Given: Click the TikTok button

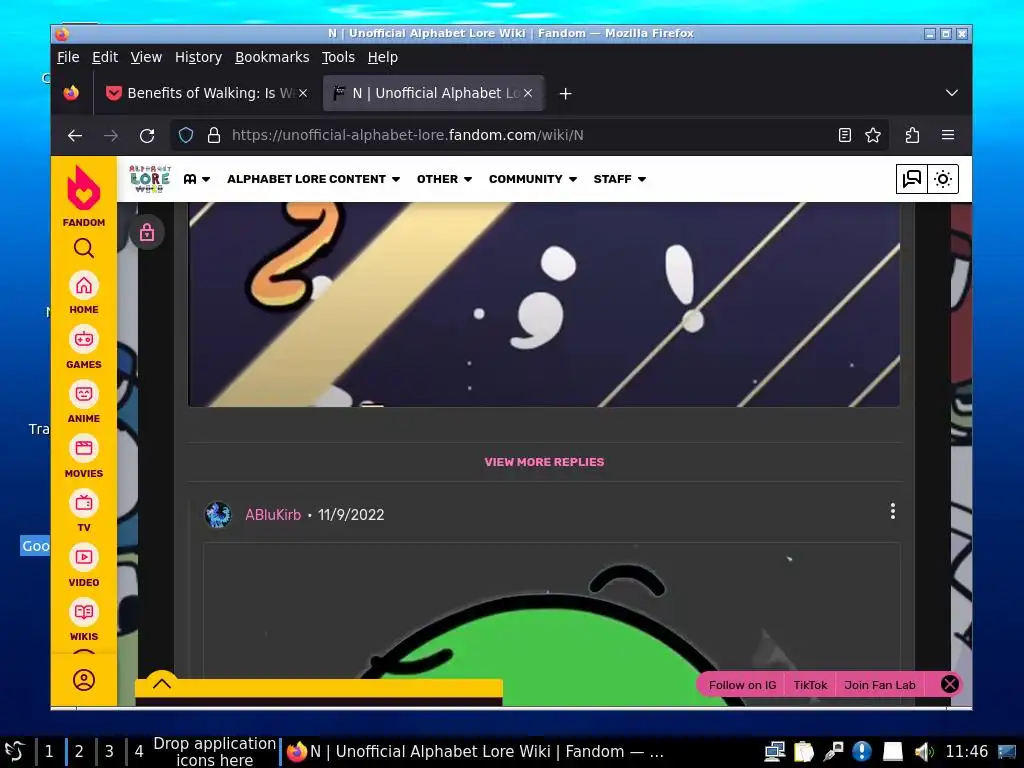Looking at the screenshot, I should pos(810,685).
